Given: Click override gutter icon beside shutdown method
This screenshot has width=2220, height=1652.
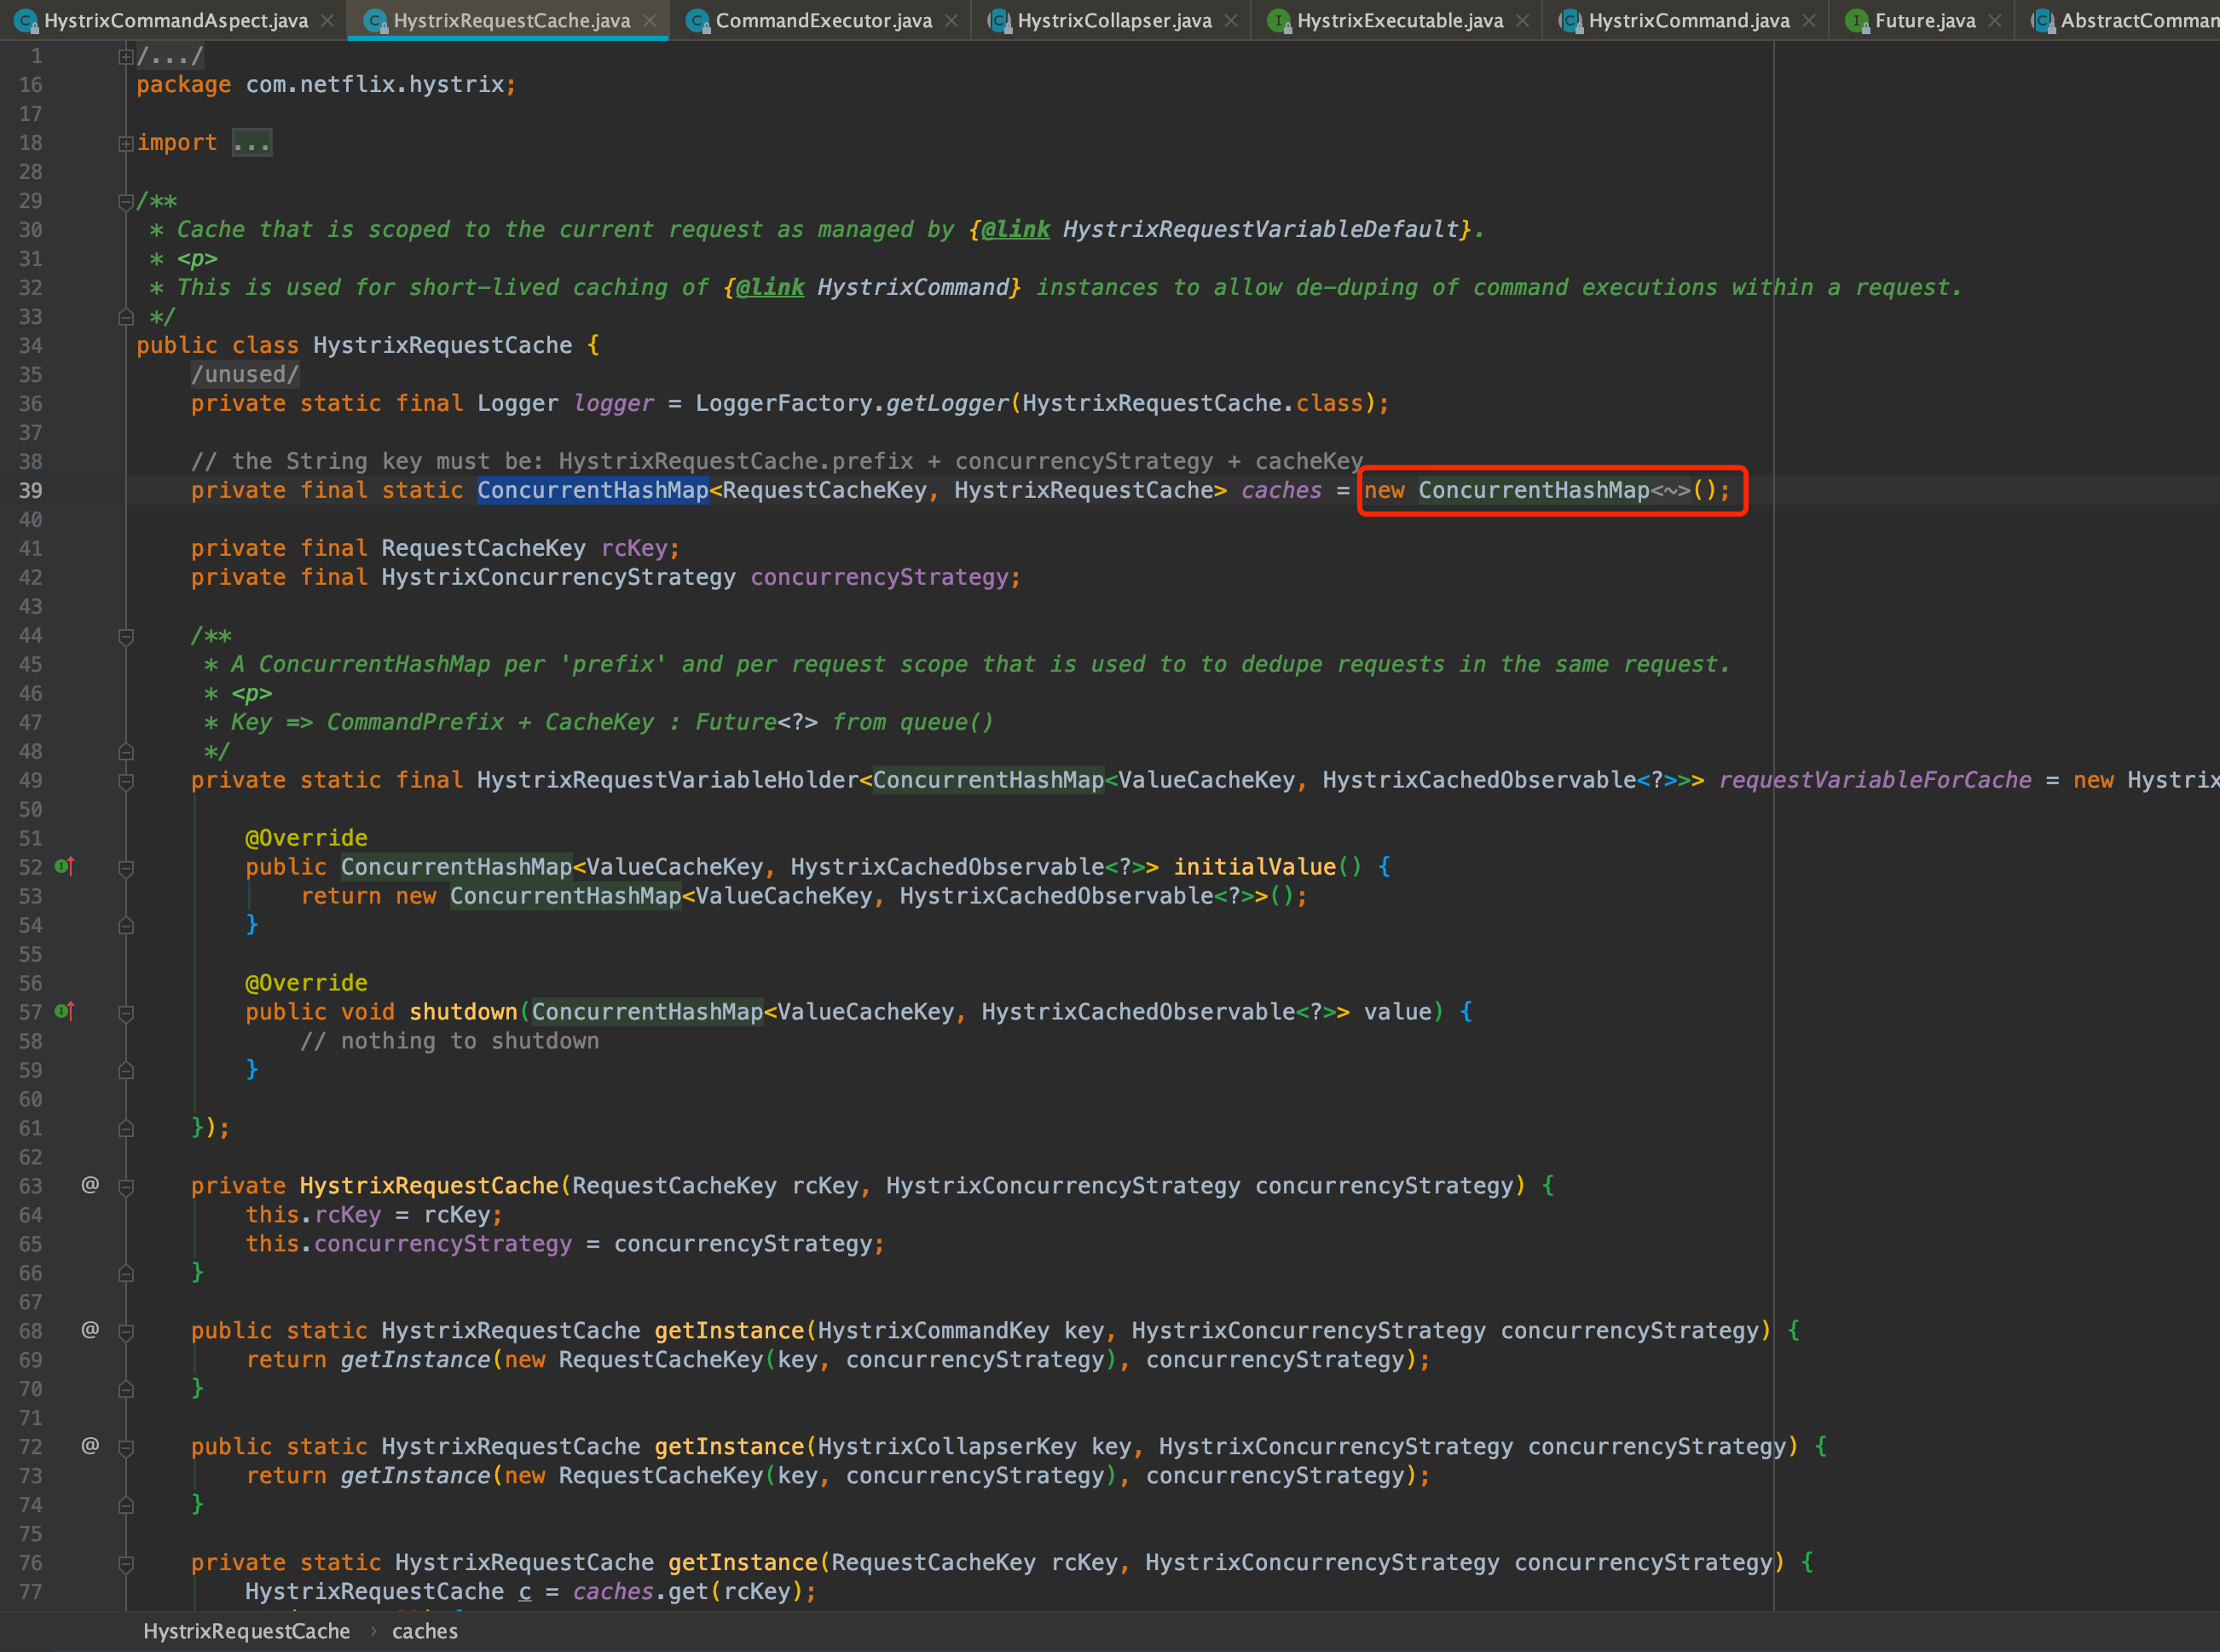Looking at the screenshot, I should (x=64, y=1011).
